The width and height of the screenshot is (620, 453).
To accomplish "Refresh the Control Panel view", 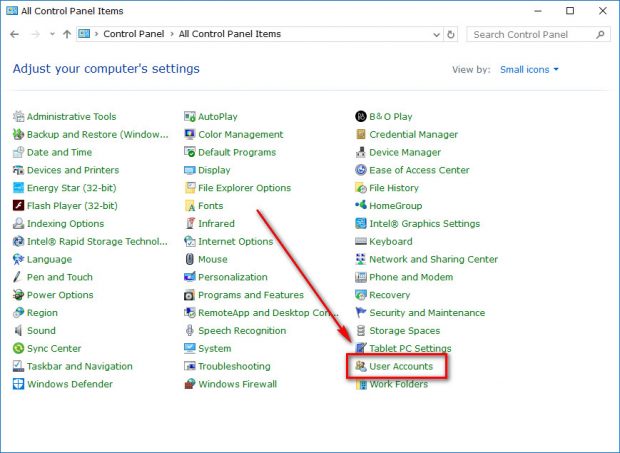I will point(451,35).
